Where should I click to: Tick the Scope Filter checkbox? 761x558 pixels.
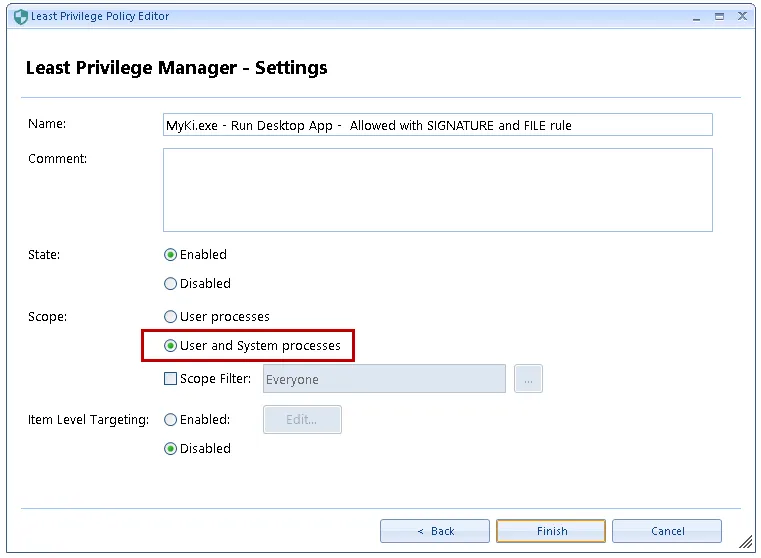click(x=171, y=379)
